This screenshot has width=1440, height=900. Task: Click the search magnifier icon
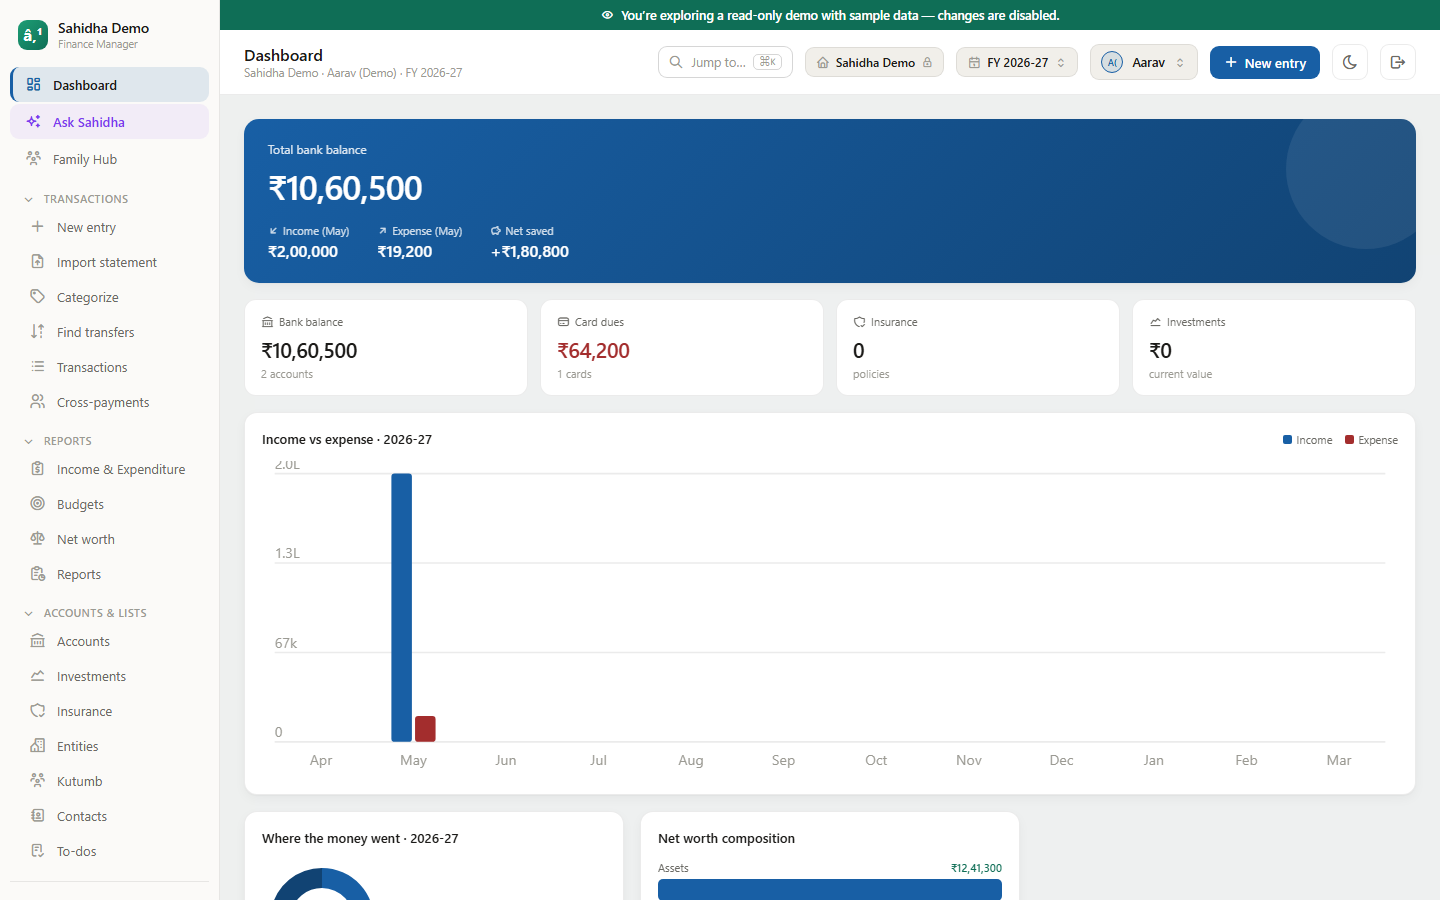point(676,62)
